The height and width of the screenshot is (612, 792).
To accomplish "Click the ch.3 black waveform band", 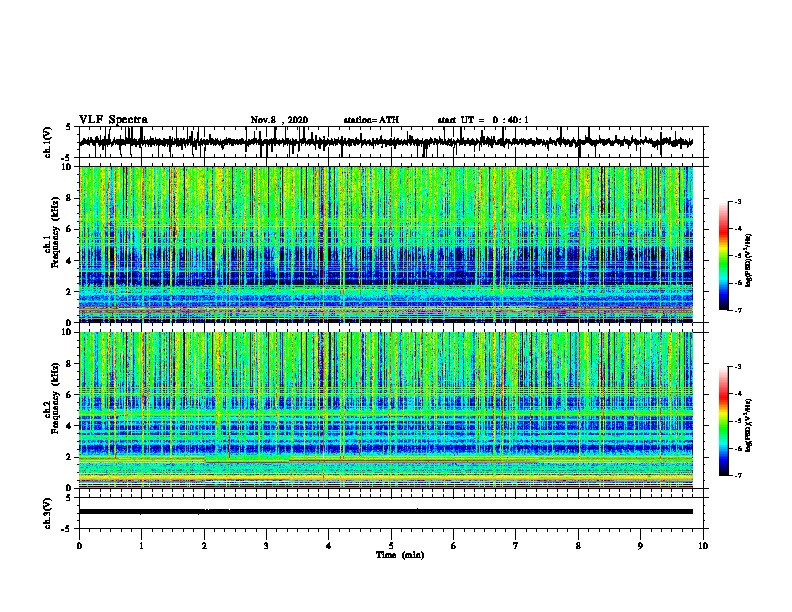I will tap(386, 512).
